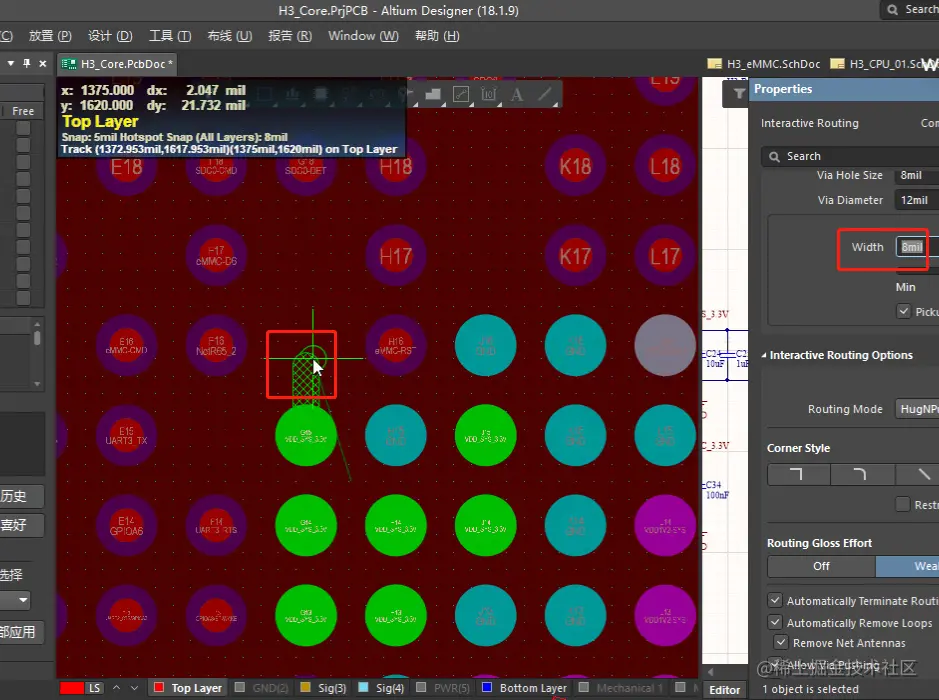
Task: Select the Place Polygon Region tool
Action: [432, 94]
